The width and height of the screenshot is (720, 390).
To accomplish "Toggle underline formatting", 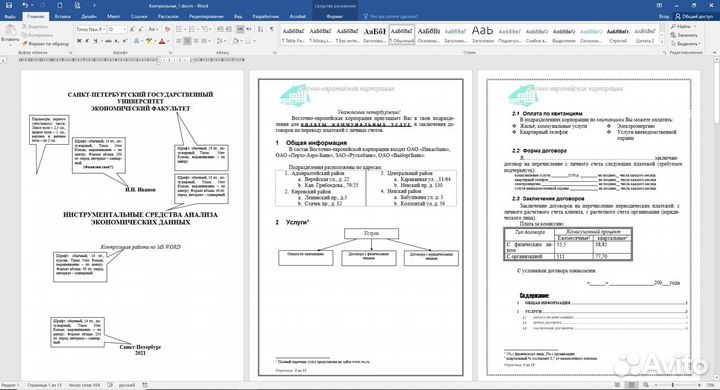I will click(96, 41).
